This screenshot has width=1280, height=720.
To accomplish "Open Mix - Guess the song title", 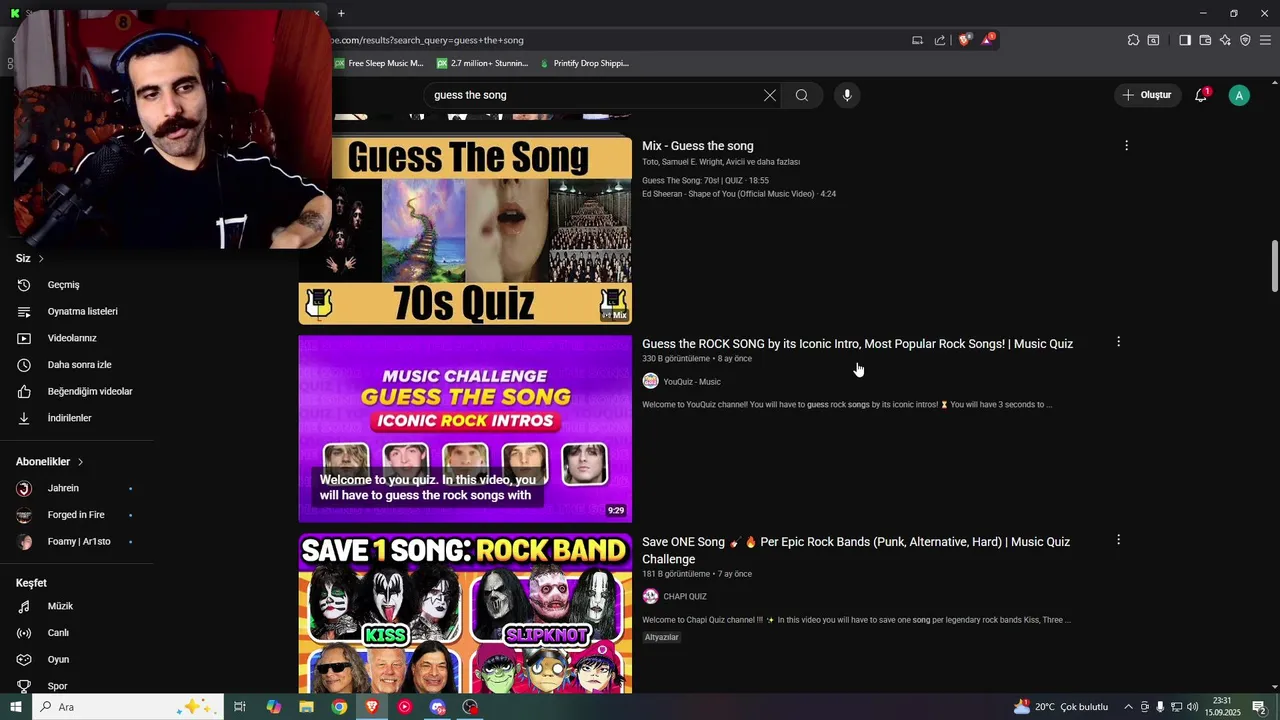I will point(698,146).
